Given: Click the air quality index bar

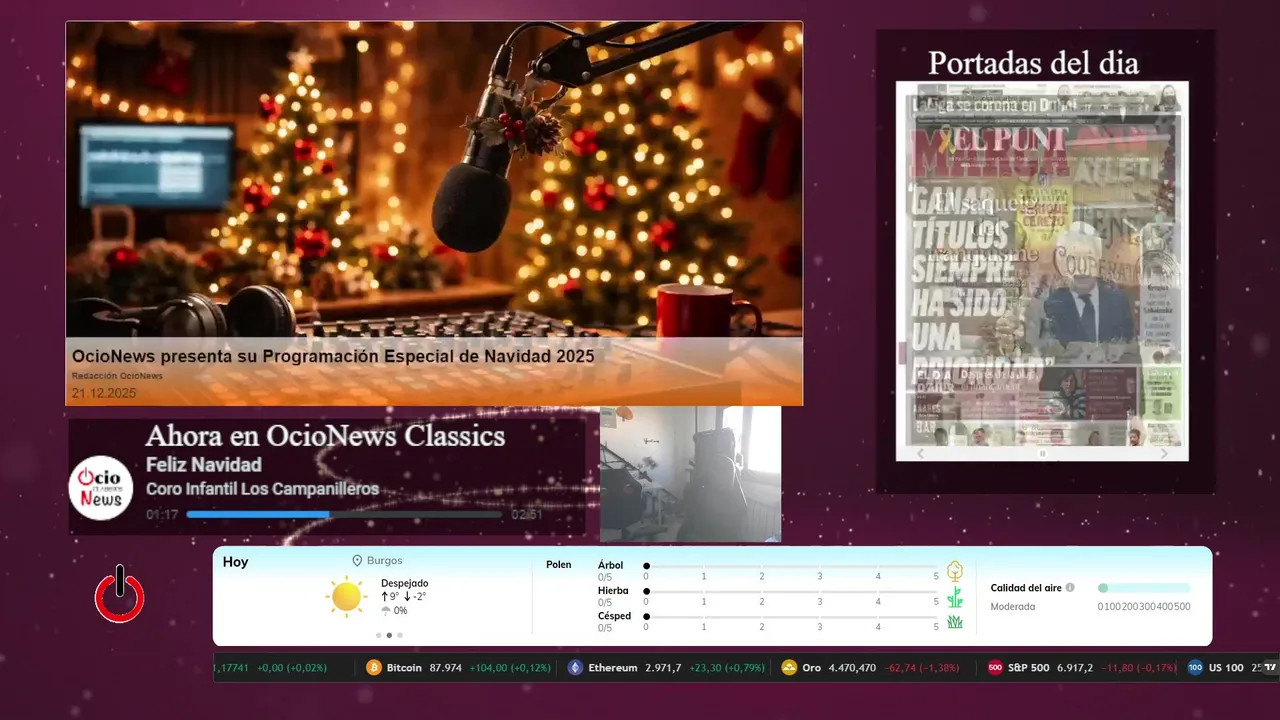Looking at the screenshot, I should (1144, 588).
